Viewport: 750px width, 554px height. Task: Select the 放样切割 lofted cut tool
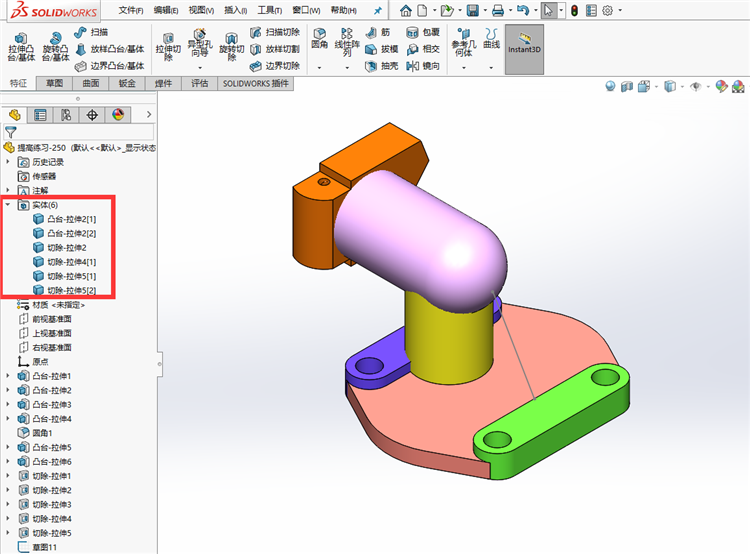(275, 49)
